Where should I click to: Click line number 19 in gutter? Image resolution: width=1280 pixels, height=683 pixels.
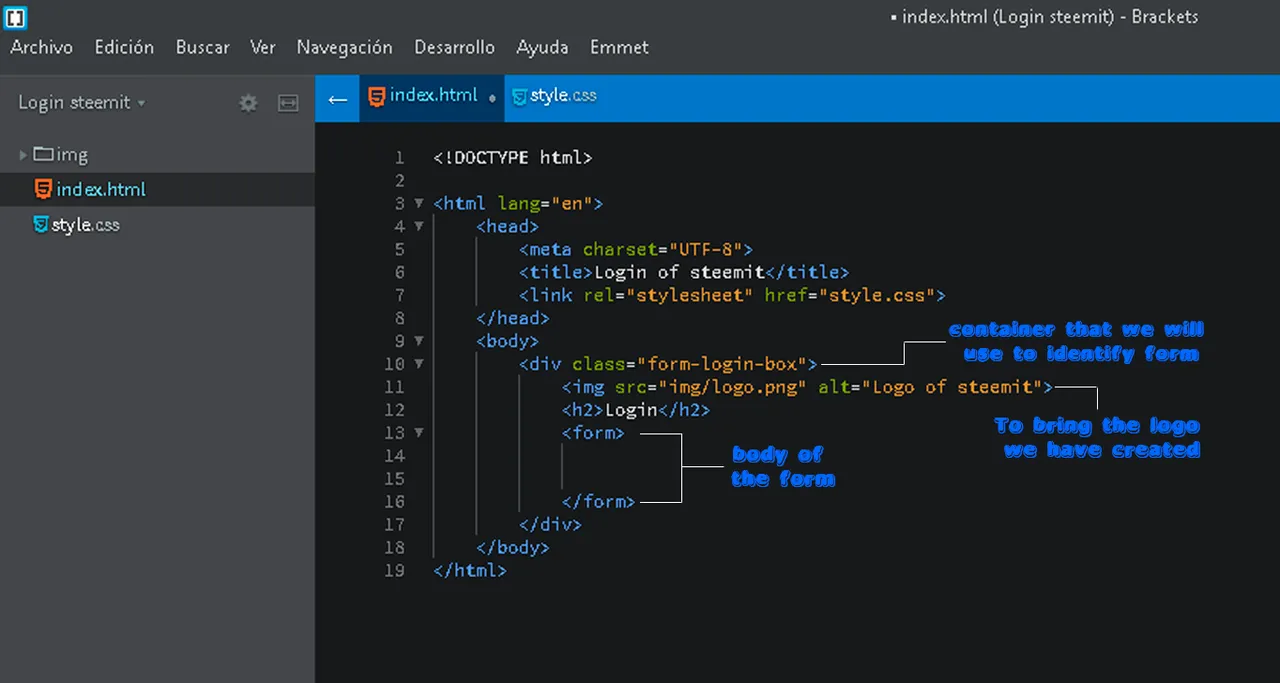click(x=394, y=571)
